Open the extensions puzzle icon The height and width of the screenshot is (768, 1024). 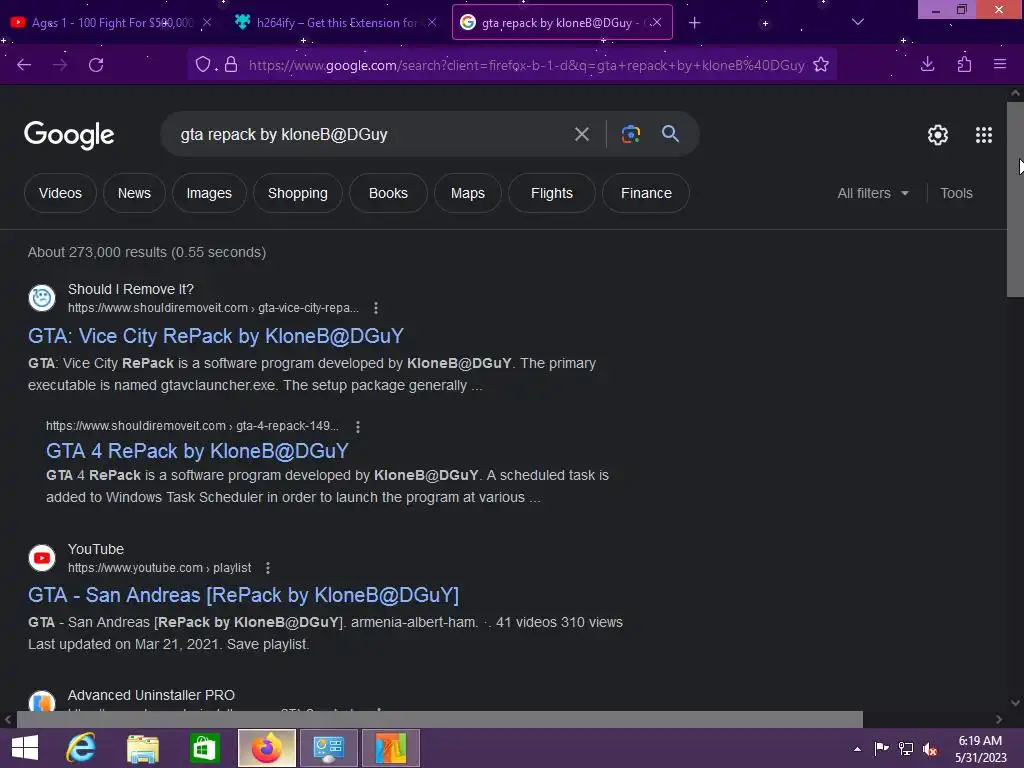click(x=964, y=64)
